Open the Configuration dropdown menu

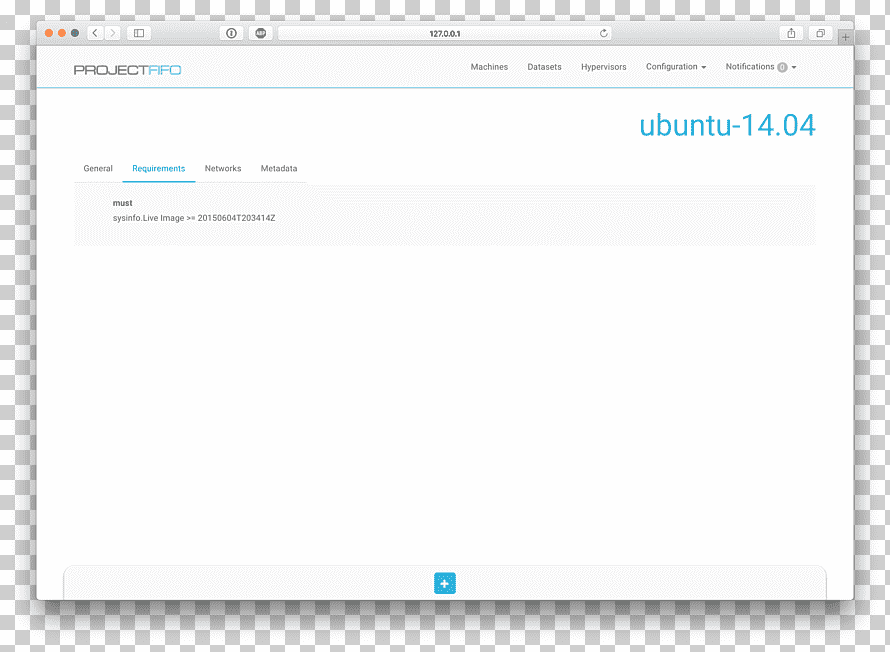tap(676, 66)
